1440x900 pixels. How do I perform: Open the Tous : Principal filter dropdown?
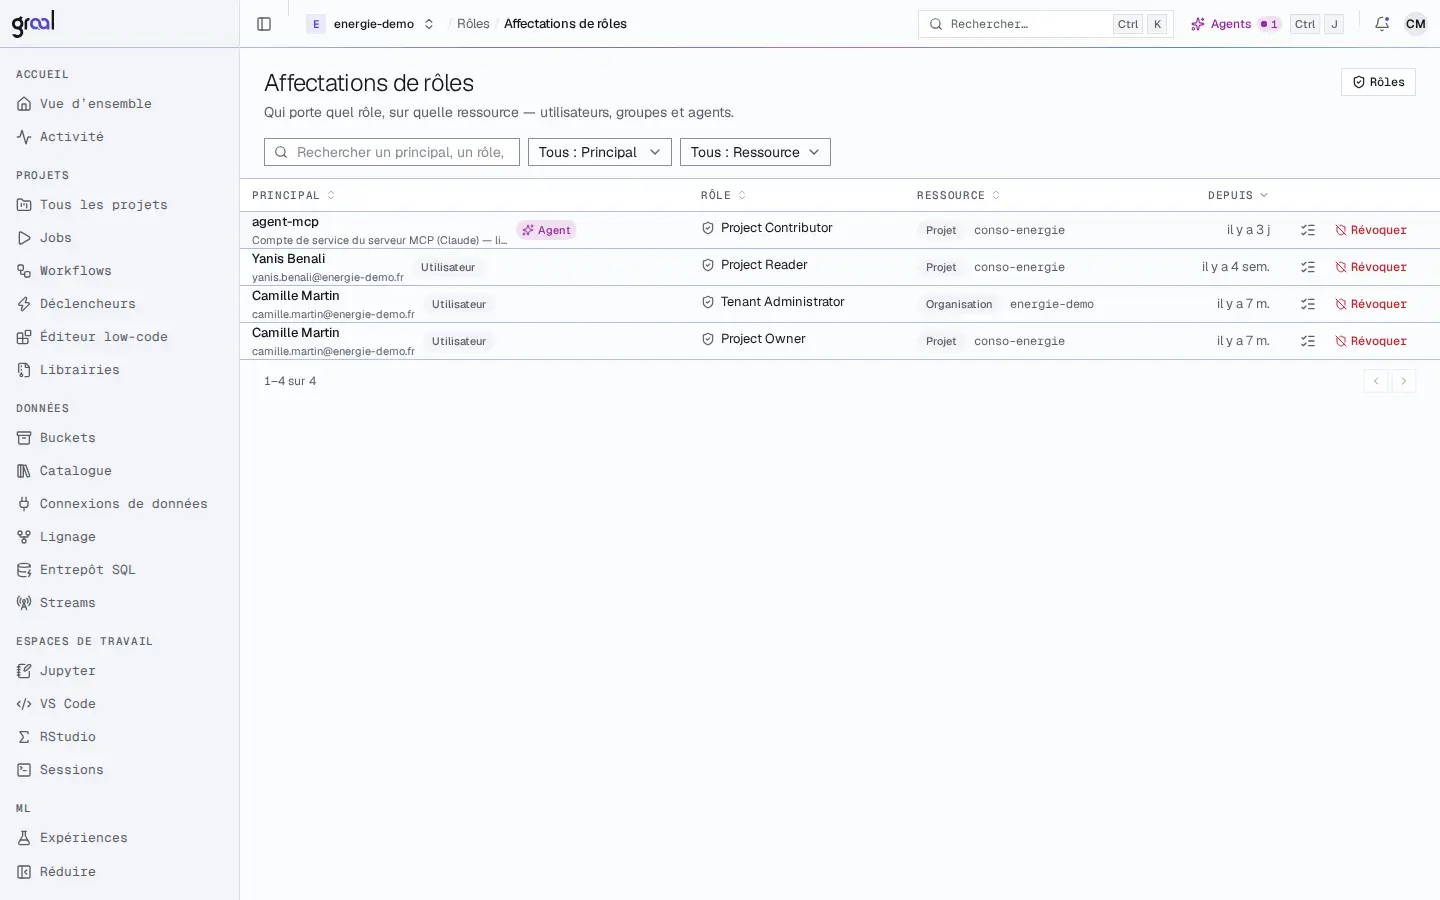click(x=600, y=152)
